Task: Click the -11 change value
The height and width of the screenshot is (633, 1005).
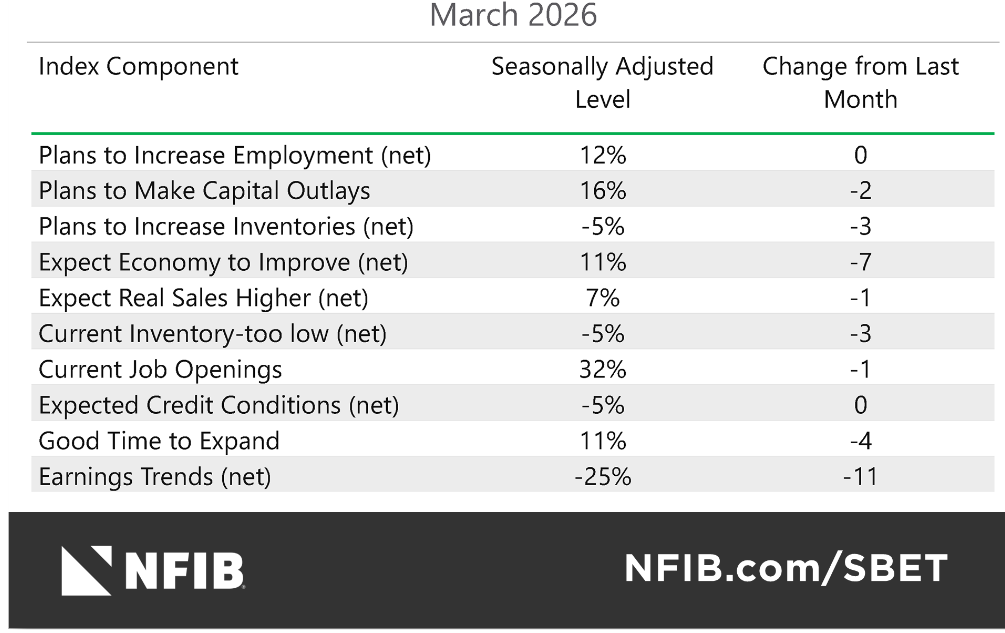Action: tap(860, 477)
